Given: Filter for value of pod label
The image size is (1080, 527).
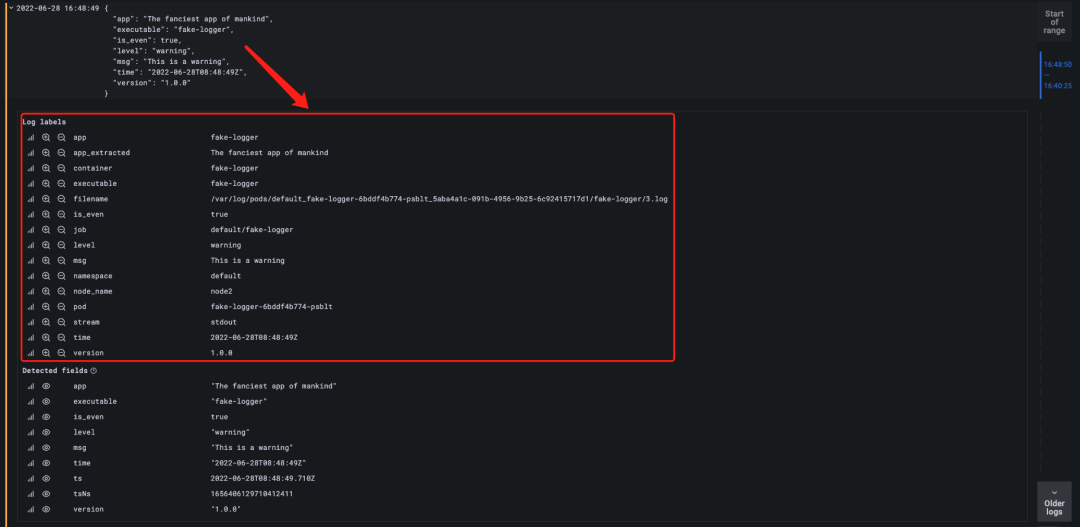Looking at the screenshot, I should [x=46, y=307].
